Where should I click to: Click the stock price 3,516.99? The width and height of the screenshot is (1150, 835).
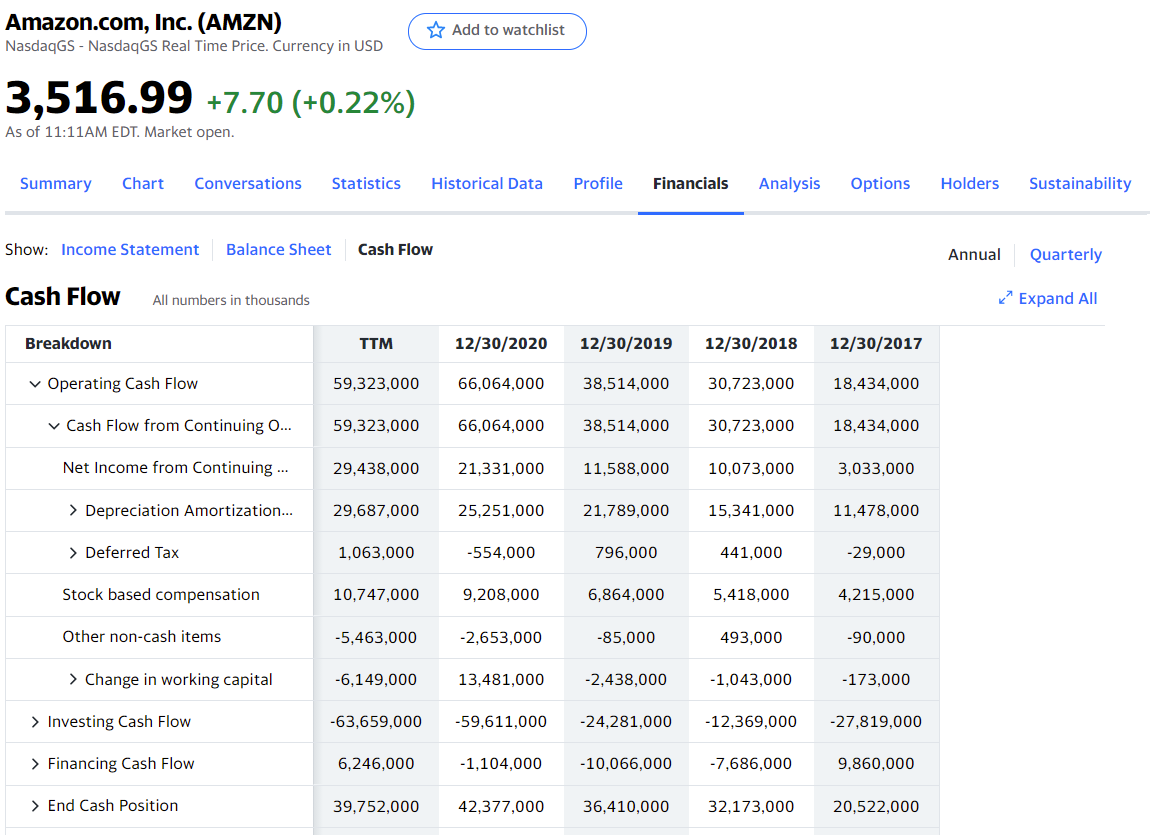pyautogui.click(x=99, y=98)
